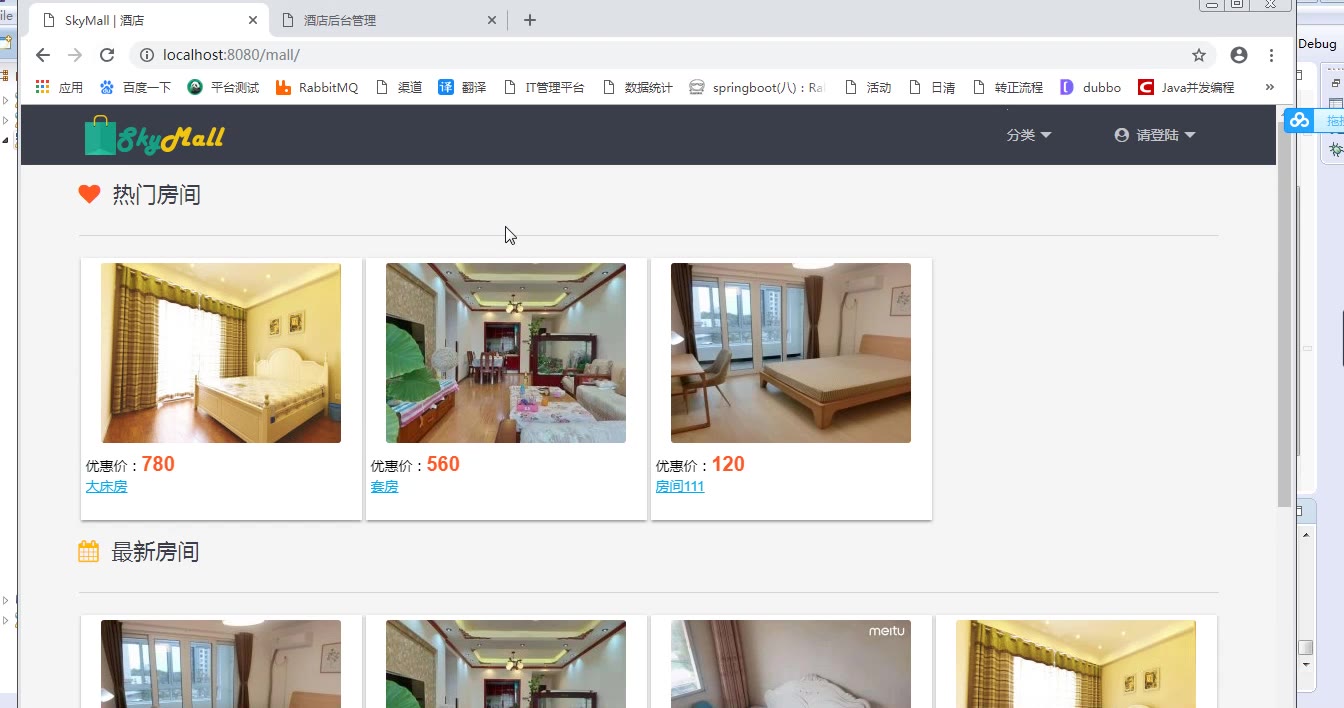1344x708 pixels.
Task: Open the 大床房 room link
Action: pyautogui.click(x=106, y=487)
